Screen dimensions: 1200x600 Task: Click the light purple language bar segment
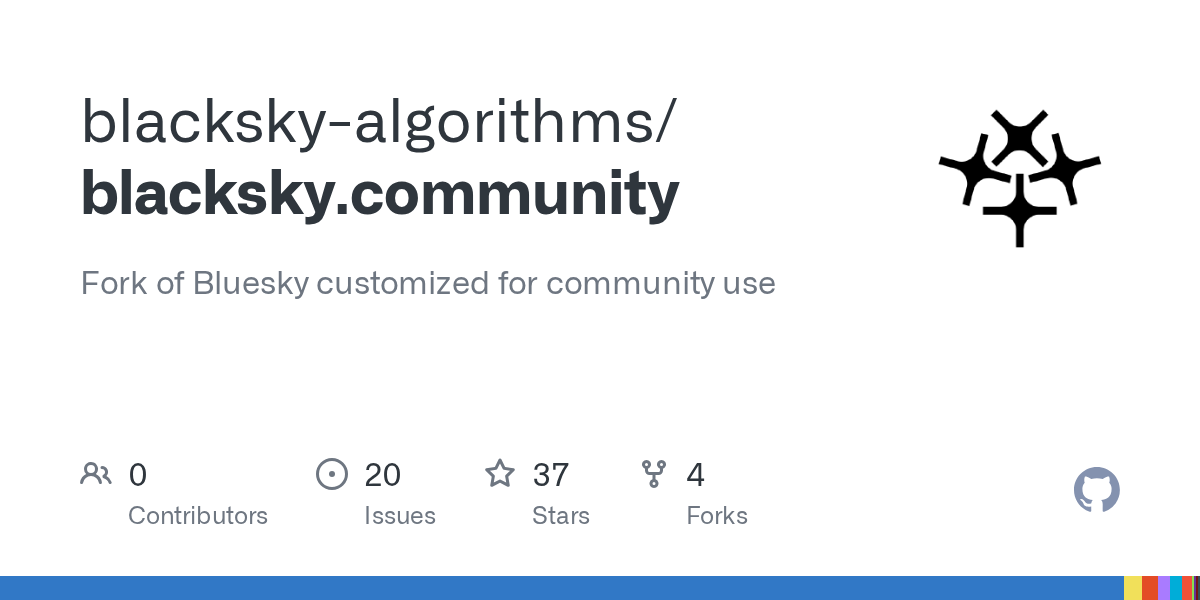point(1164,588)
